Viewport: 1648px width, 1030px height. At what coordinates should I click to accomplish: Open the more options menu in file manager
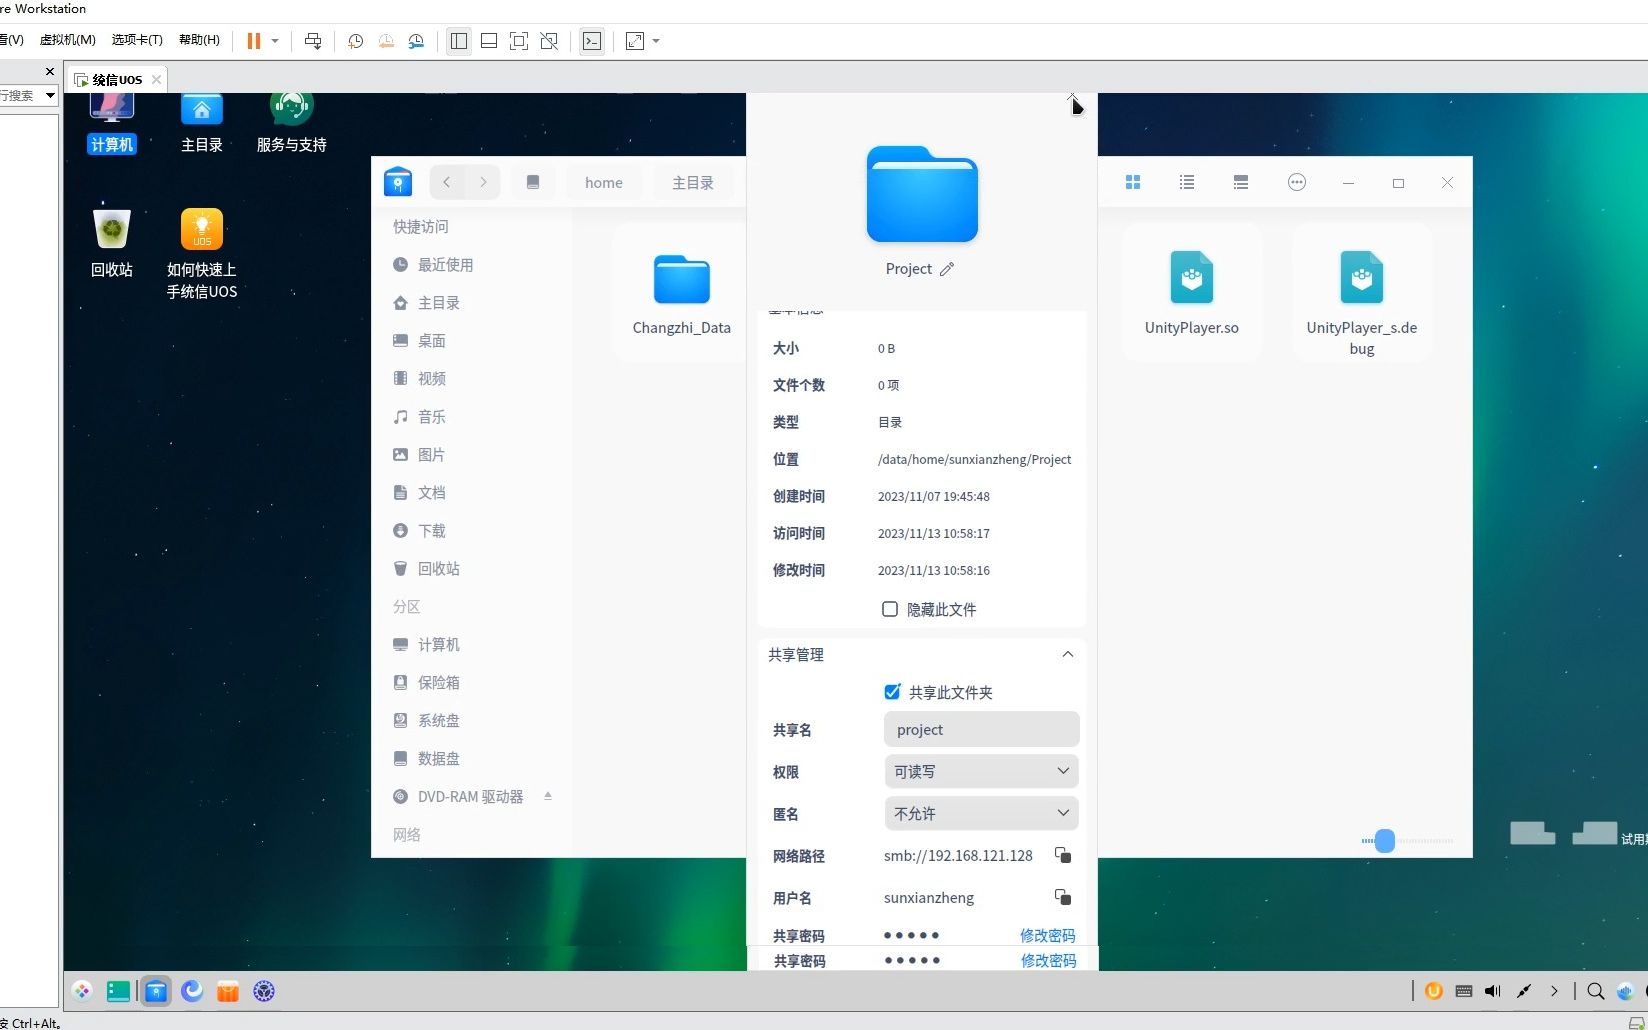click(x=1297, y=182)
